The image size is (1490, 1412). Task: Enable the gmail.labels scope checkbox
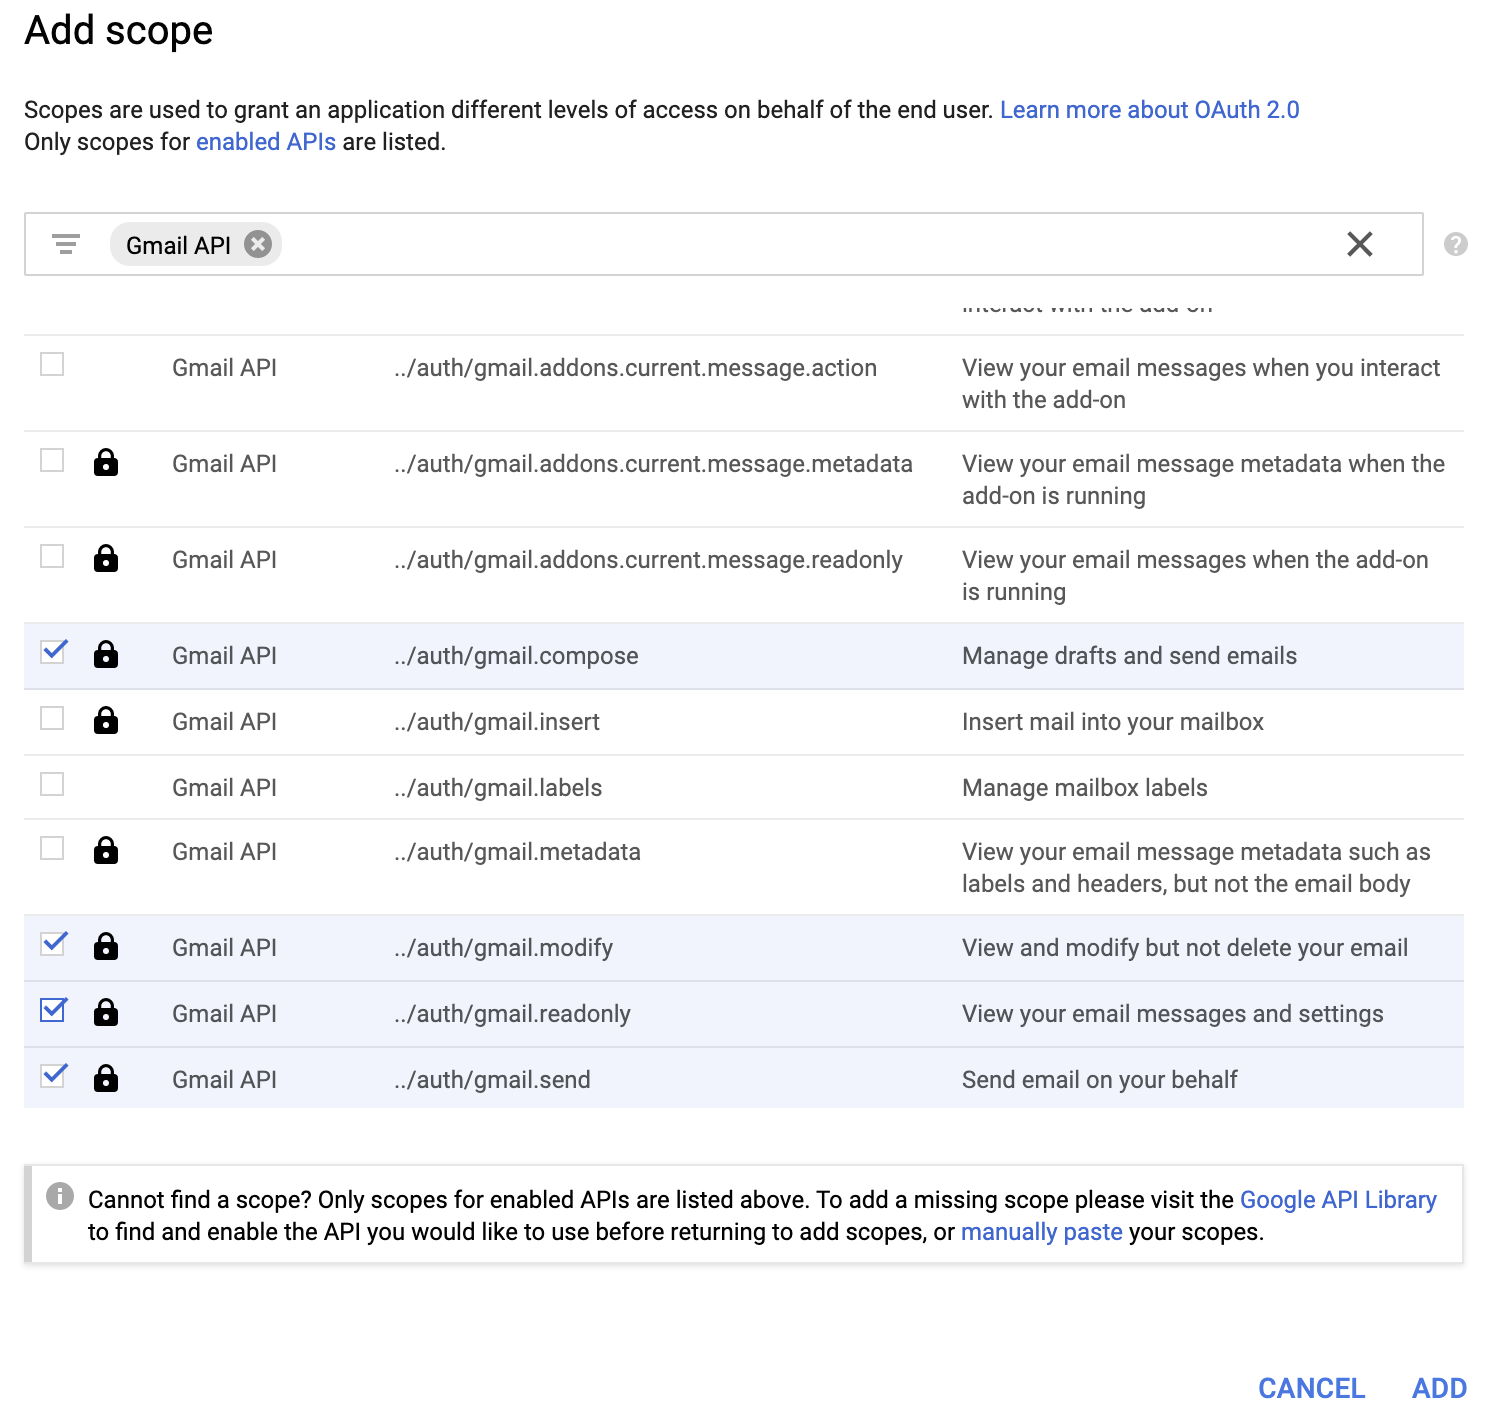(x=52, y=784)
